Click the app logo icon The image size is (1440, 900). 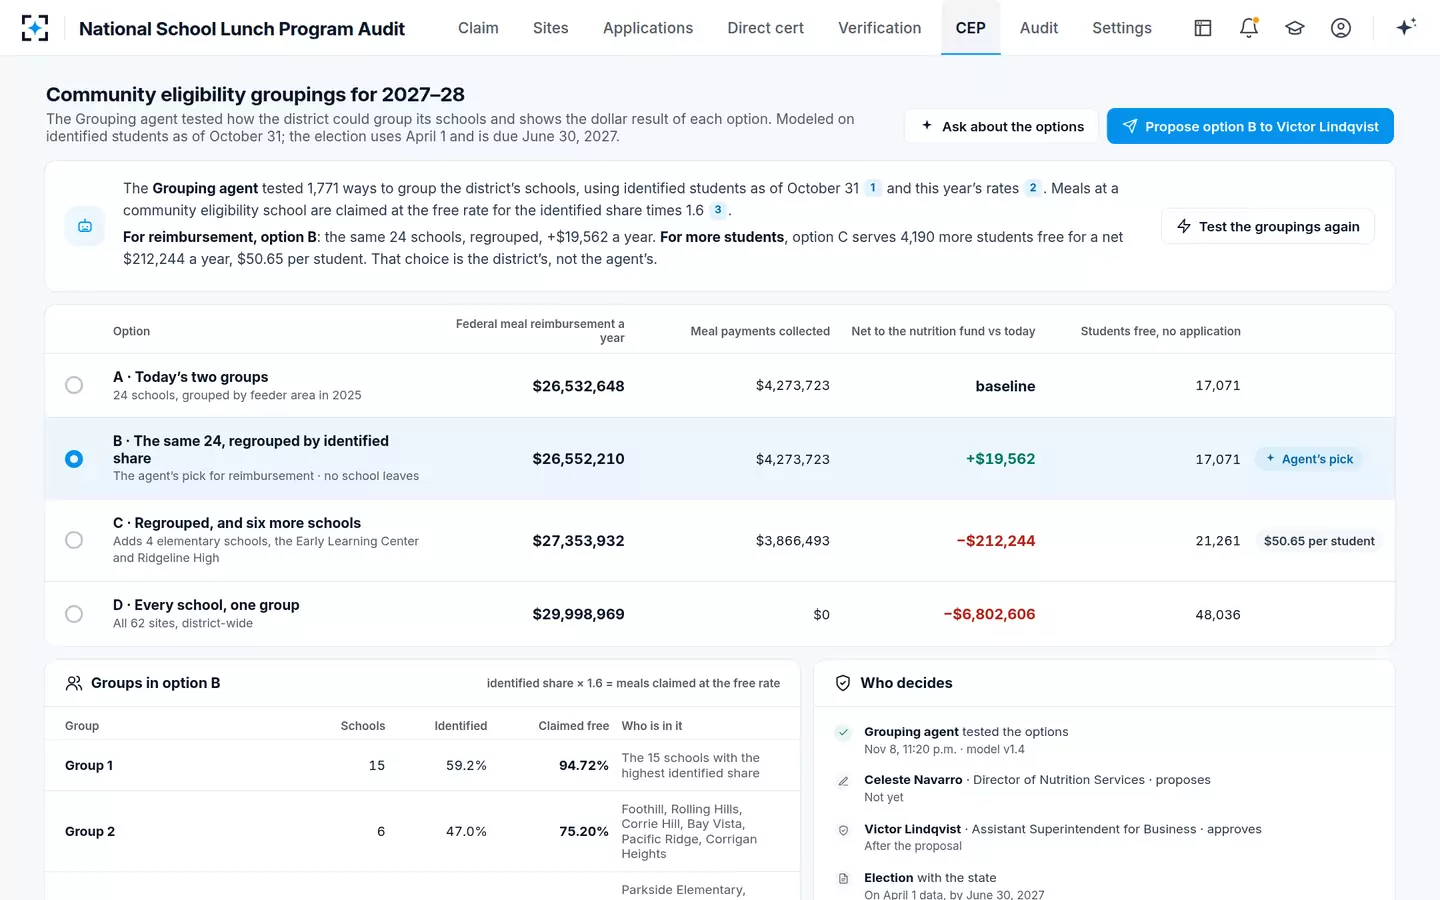[35, 28]
